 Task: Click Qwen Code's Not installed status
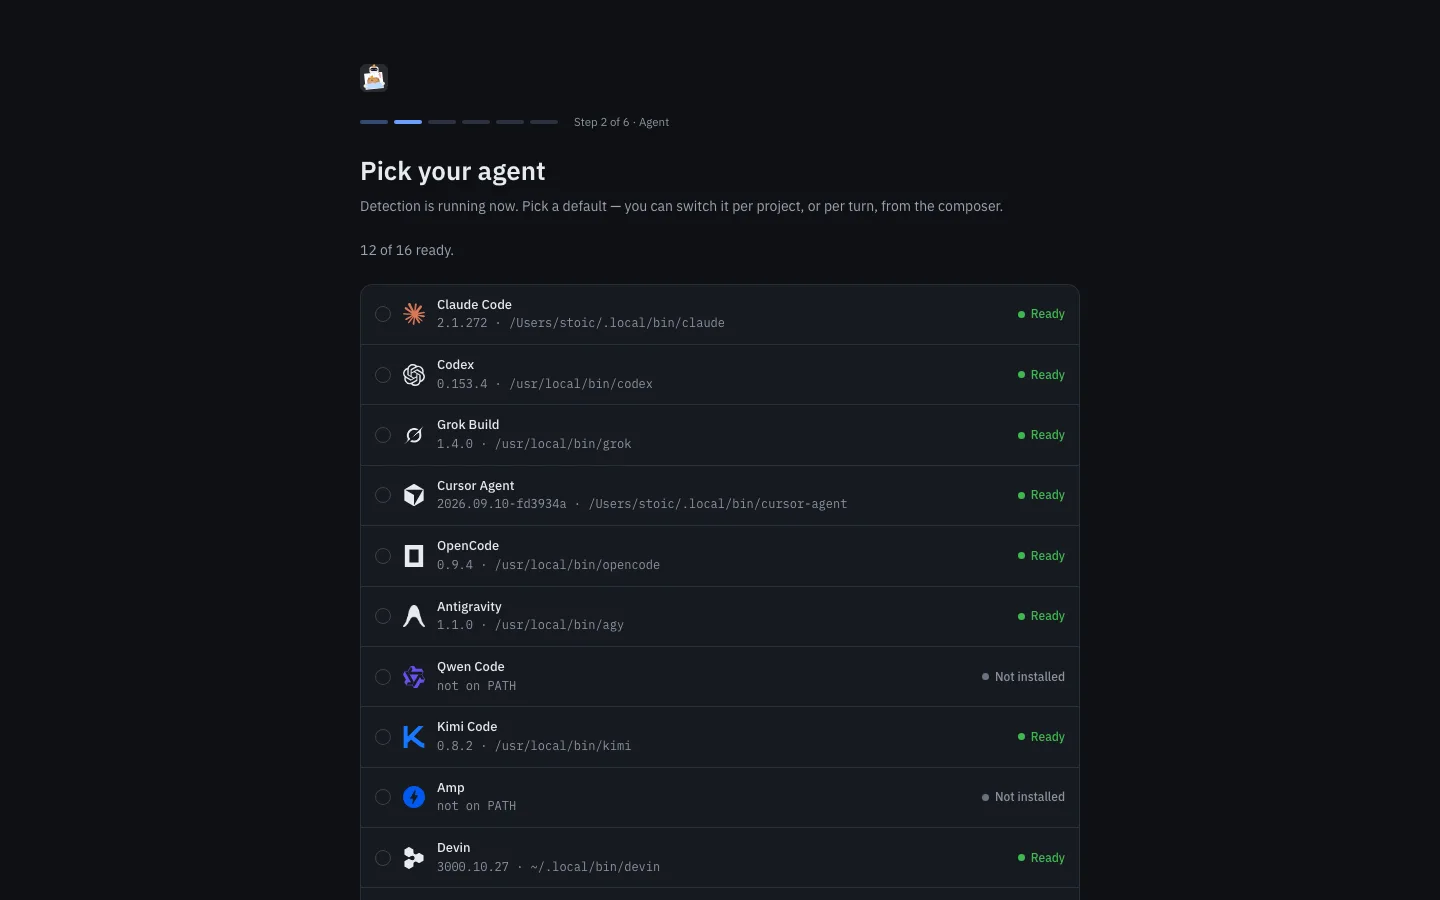(1023, 677)
